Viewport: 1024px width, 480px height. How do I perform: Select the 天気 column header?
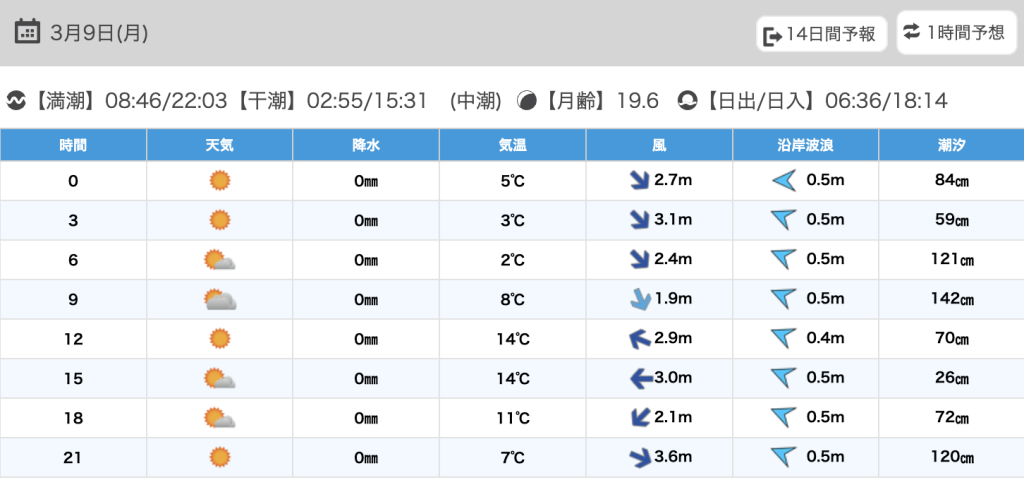coord(219,145)
